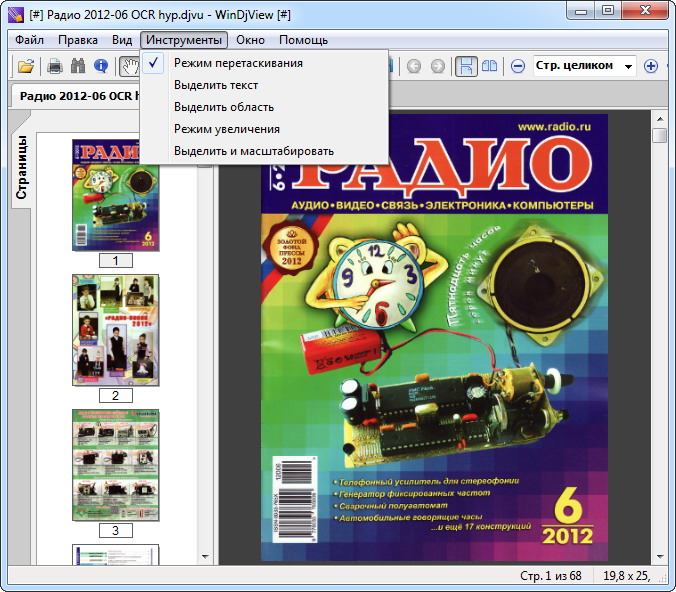Minimize the WinDjView window
Screen dimensions: 676x592
pyautogui.click(x=581, y=11)
